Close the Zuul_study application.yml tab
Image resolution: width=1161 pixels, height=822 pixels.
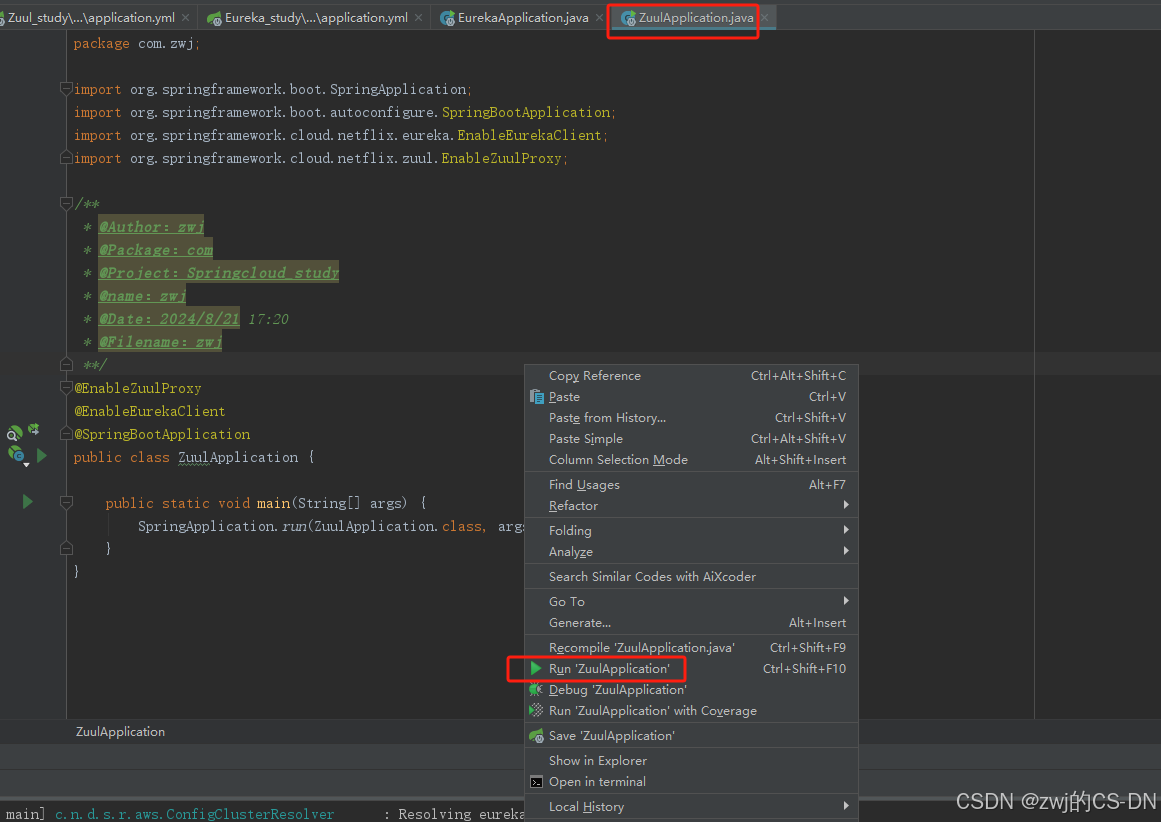[x=186, y=18]
